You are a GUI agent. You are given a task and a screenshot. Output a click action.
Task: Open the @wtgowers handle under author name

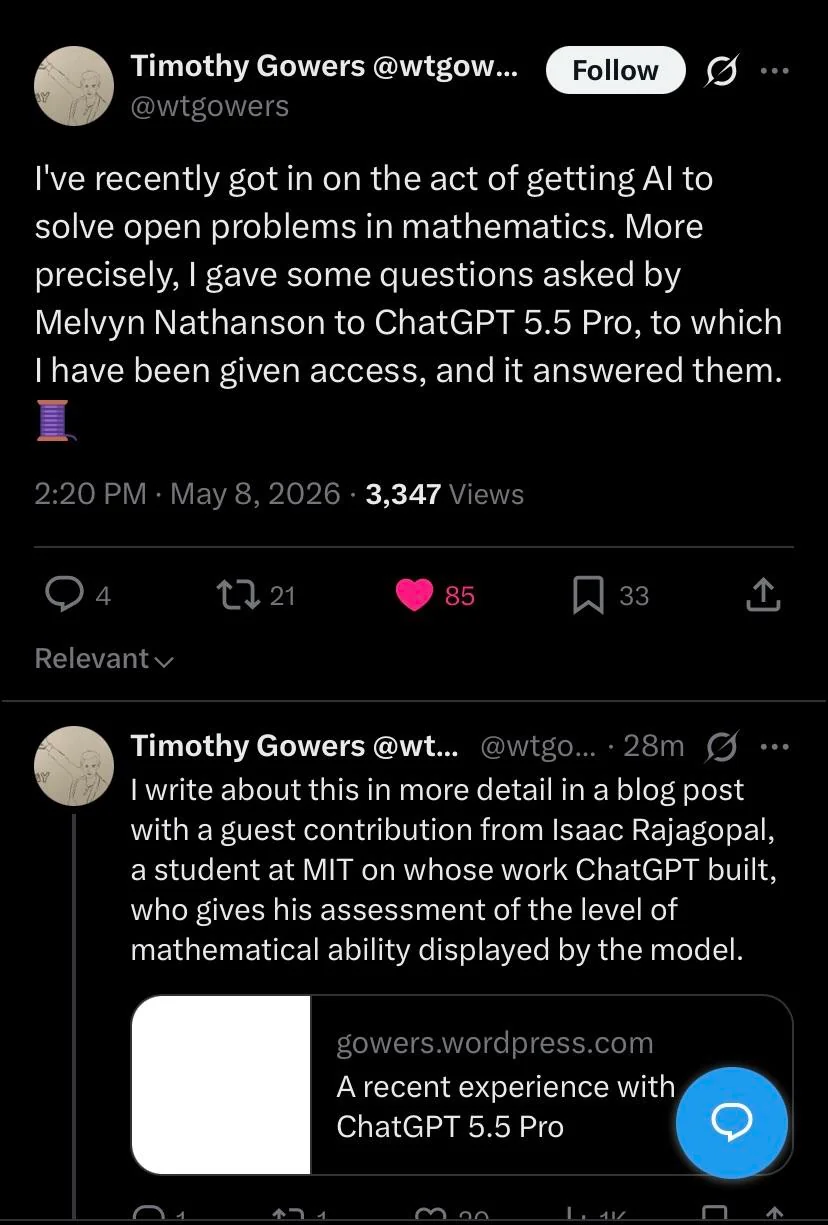tap(210, 106)
